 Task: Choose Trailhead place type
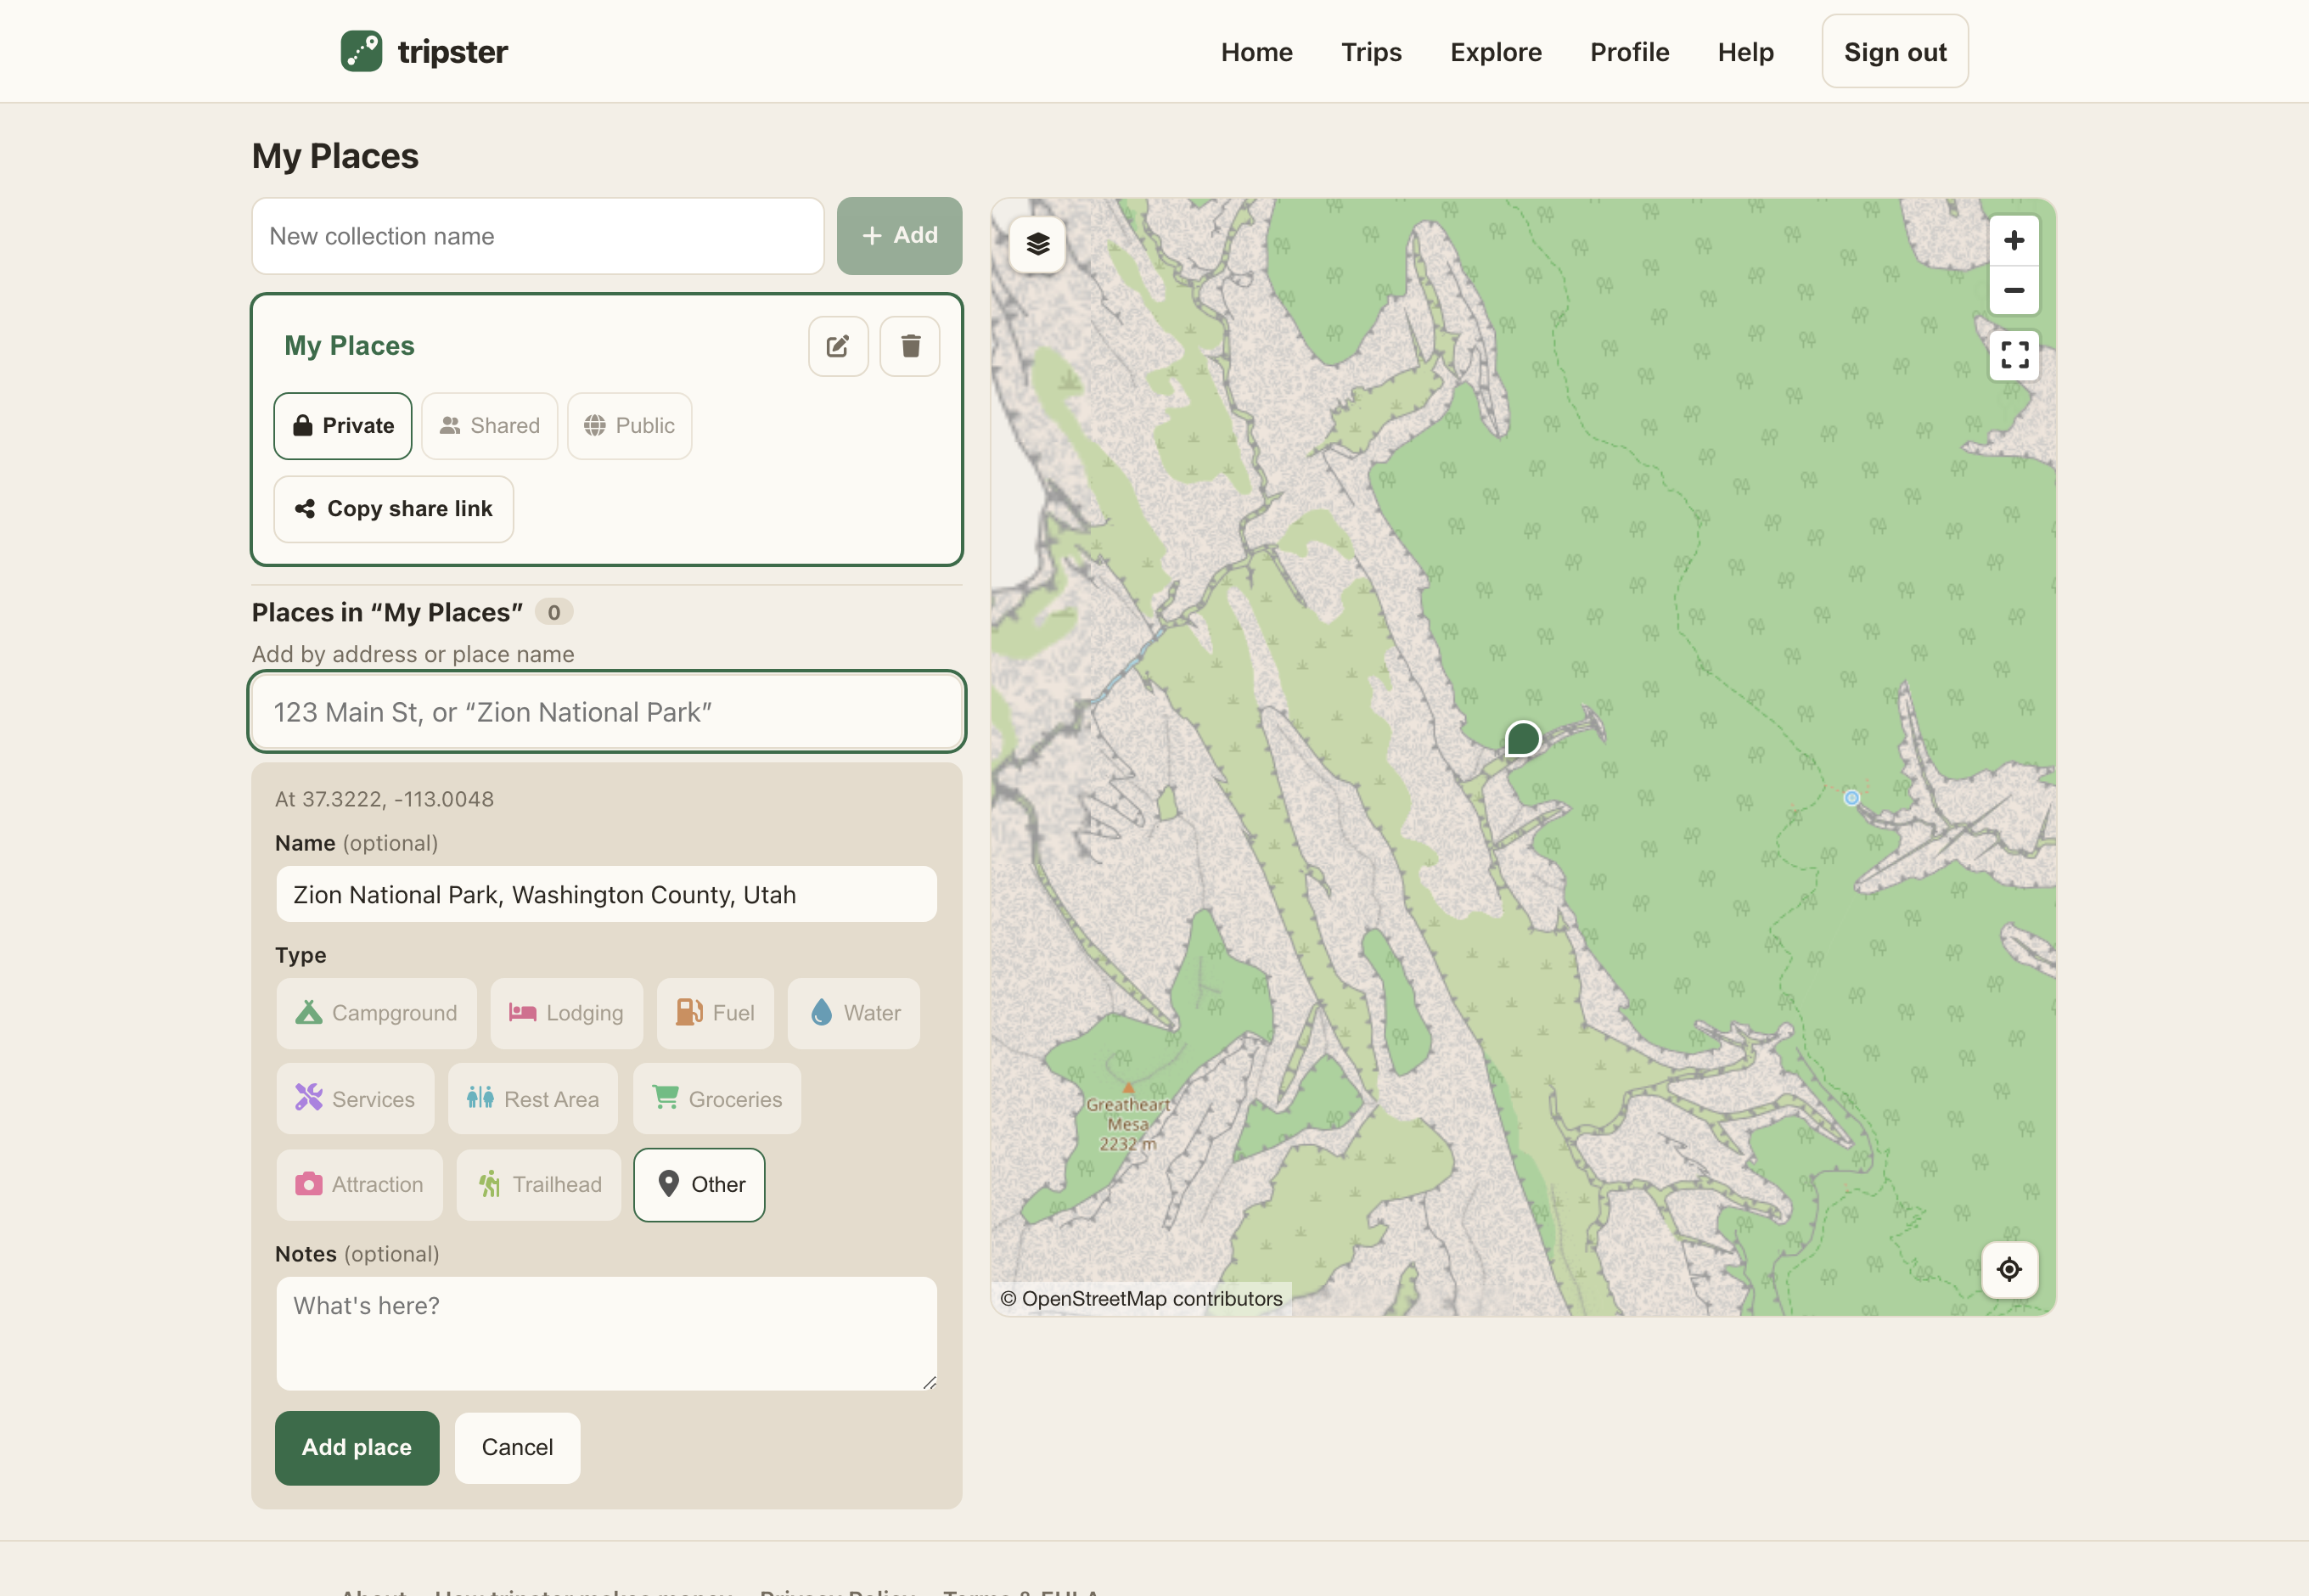539,1185
